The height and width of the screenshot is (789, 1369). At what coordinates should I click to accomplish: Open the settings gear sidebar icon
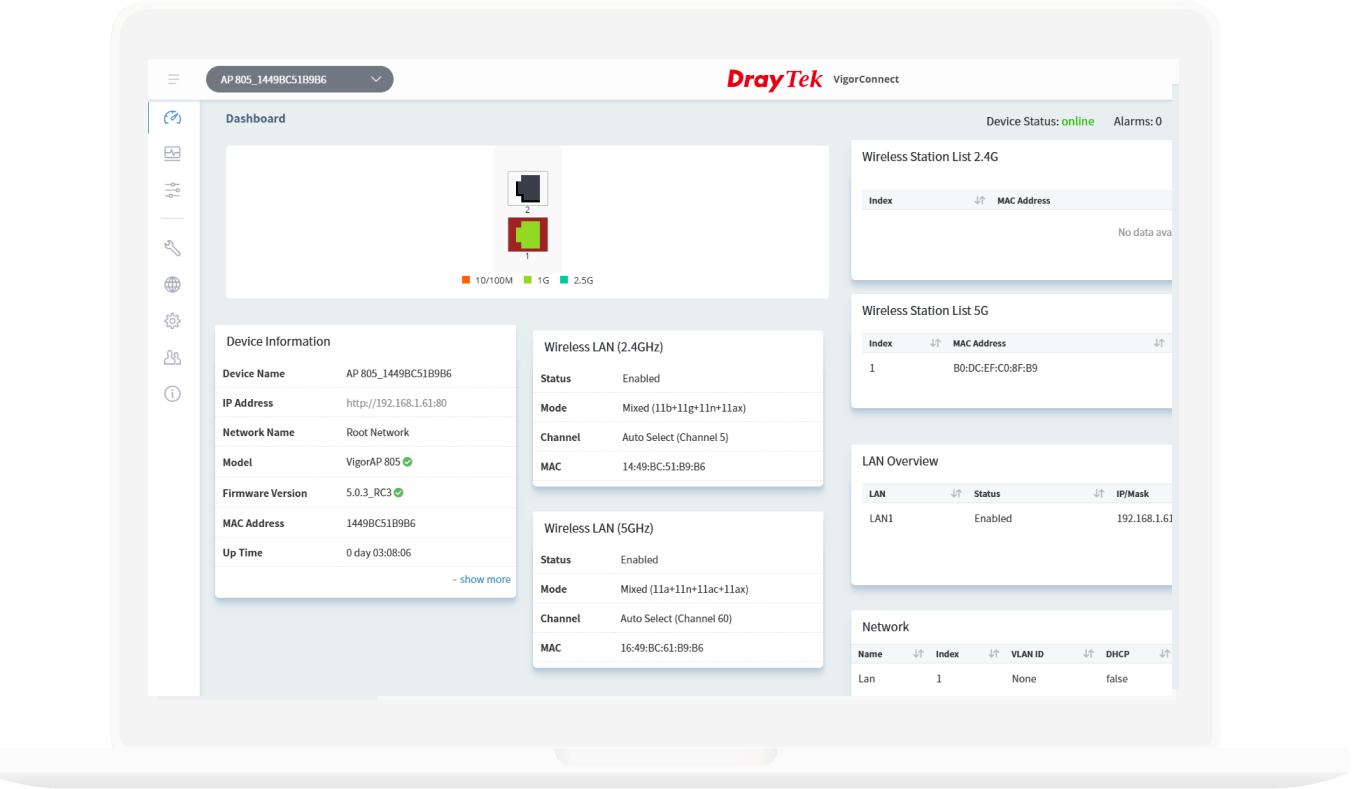click(x=172, y=321)
